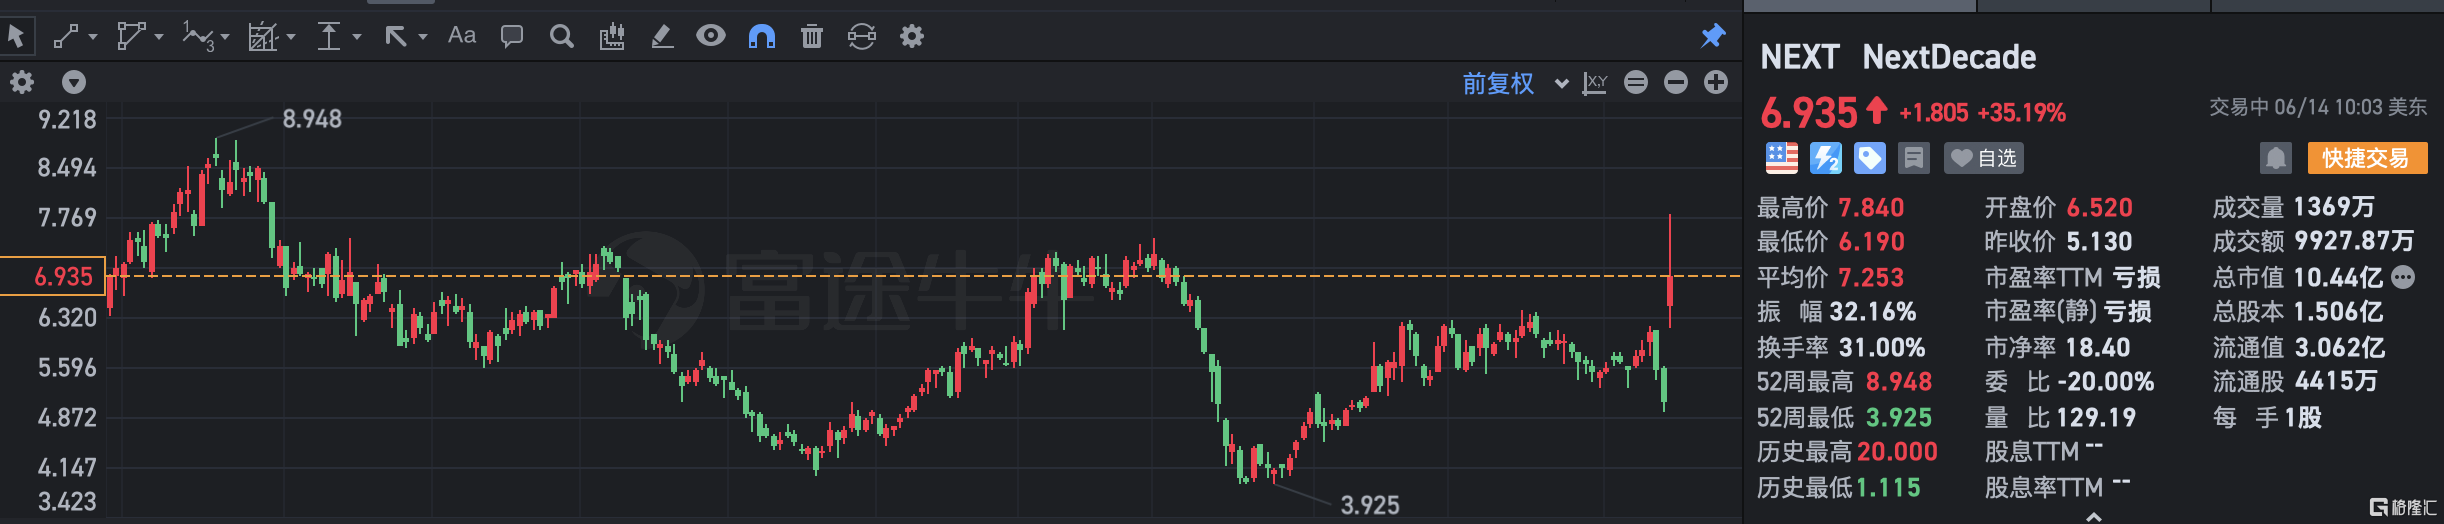Open line tool dropdown arrow
The image size is (2444, 524).
[93, 37]
